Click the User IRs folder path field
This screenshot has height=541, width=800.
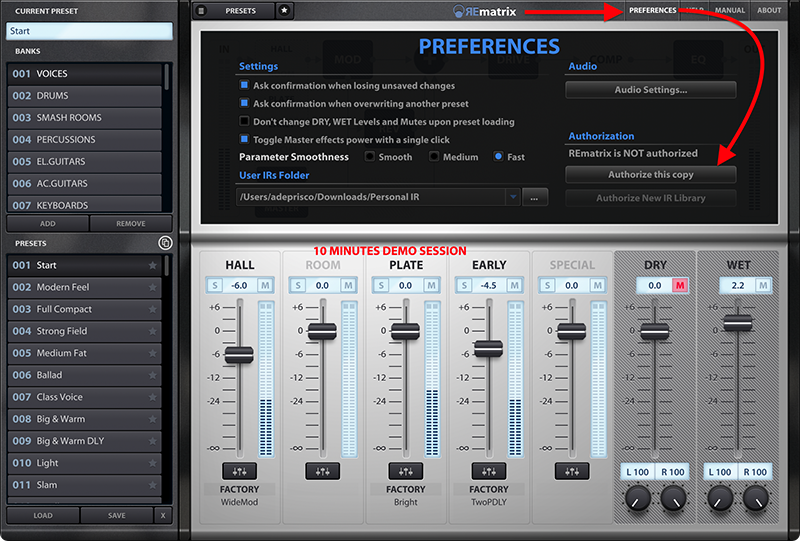click(x=371, y=197)
